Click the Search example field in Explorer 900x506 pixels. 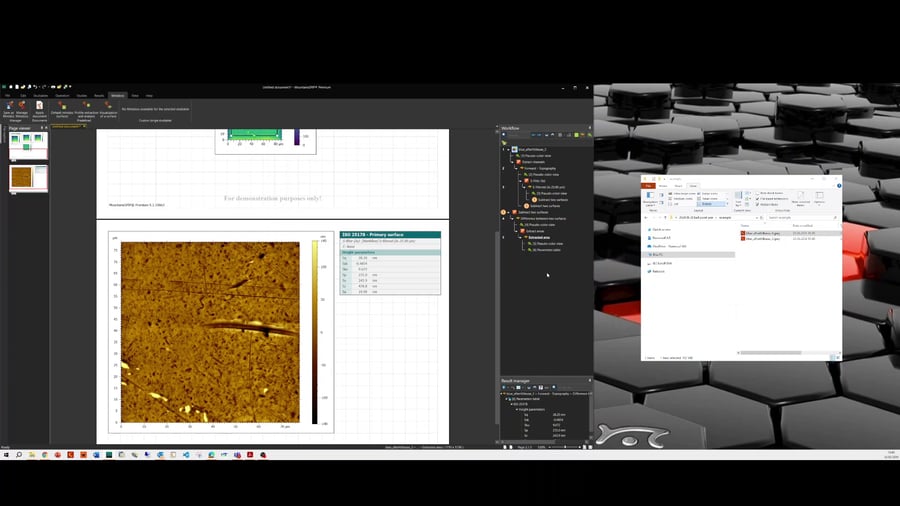point(802,217)
